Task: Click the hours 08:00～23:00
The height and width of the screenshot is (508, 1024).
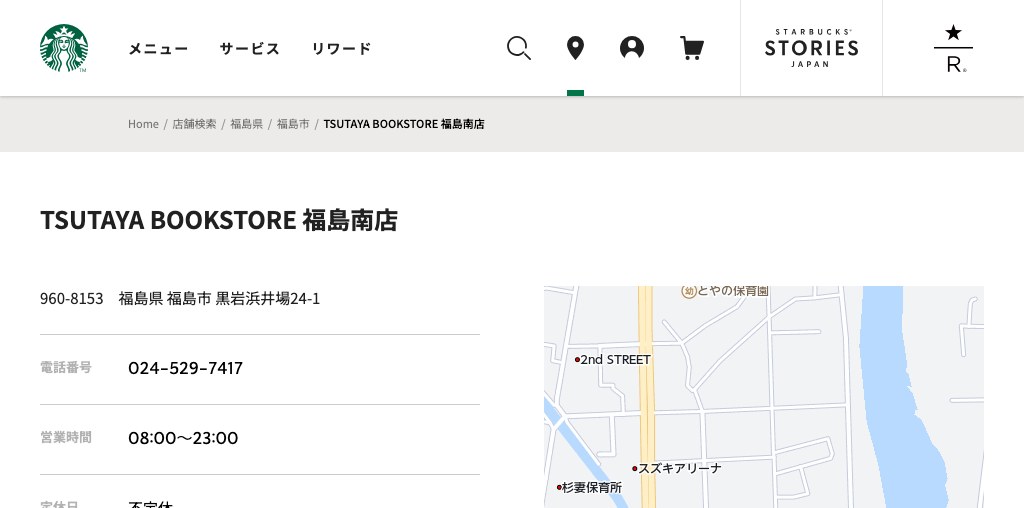Action: [183, 438]
